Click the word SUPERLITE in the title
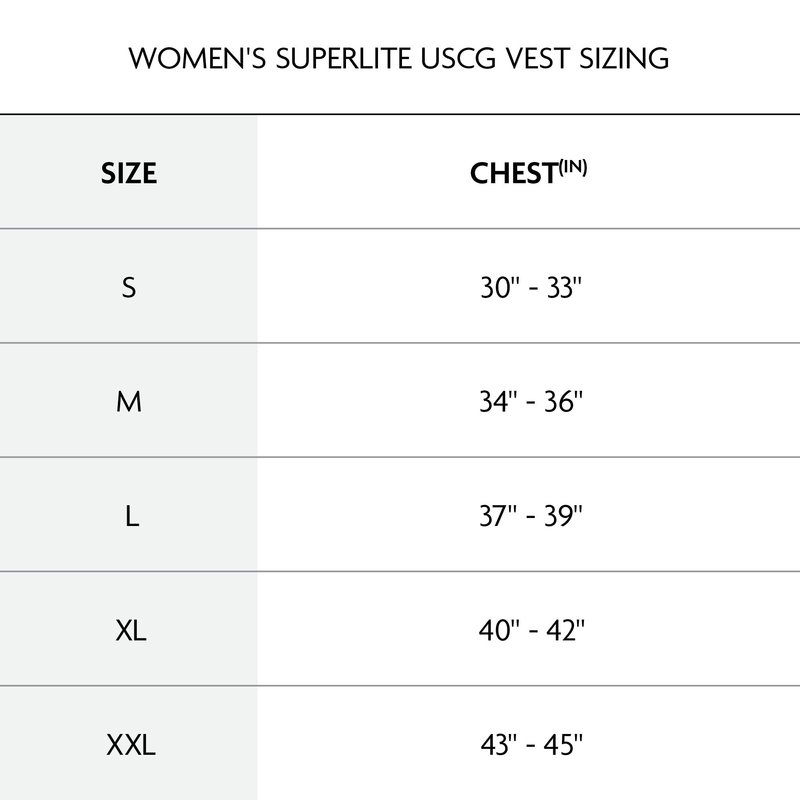The image size is (800, 800). (x=343, y=58)
